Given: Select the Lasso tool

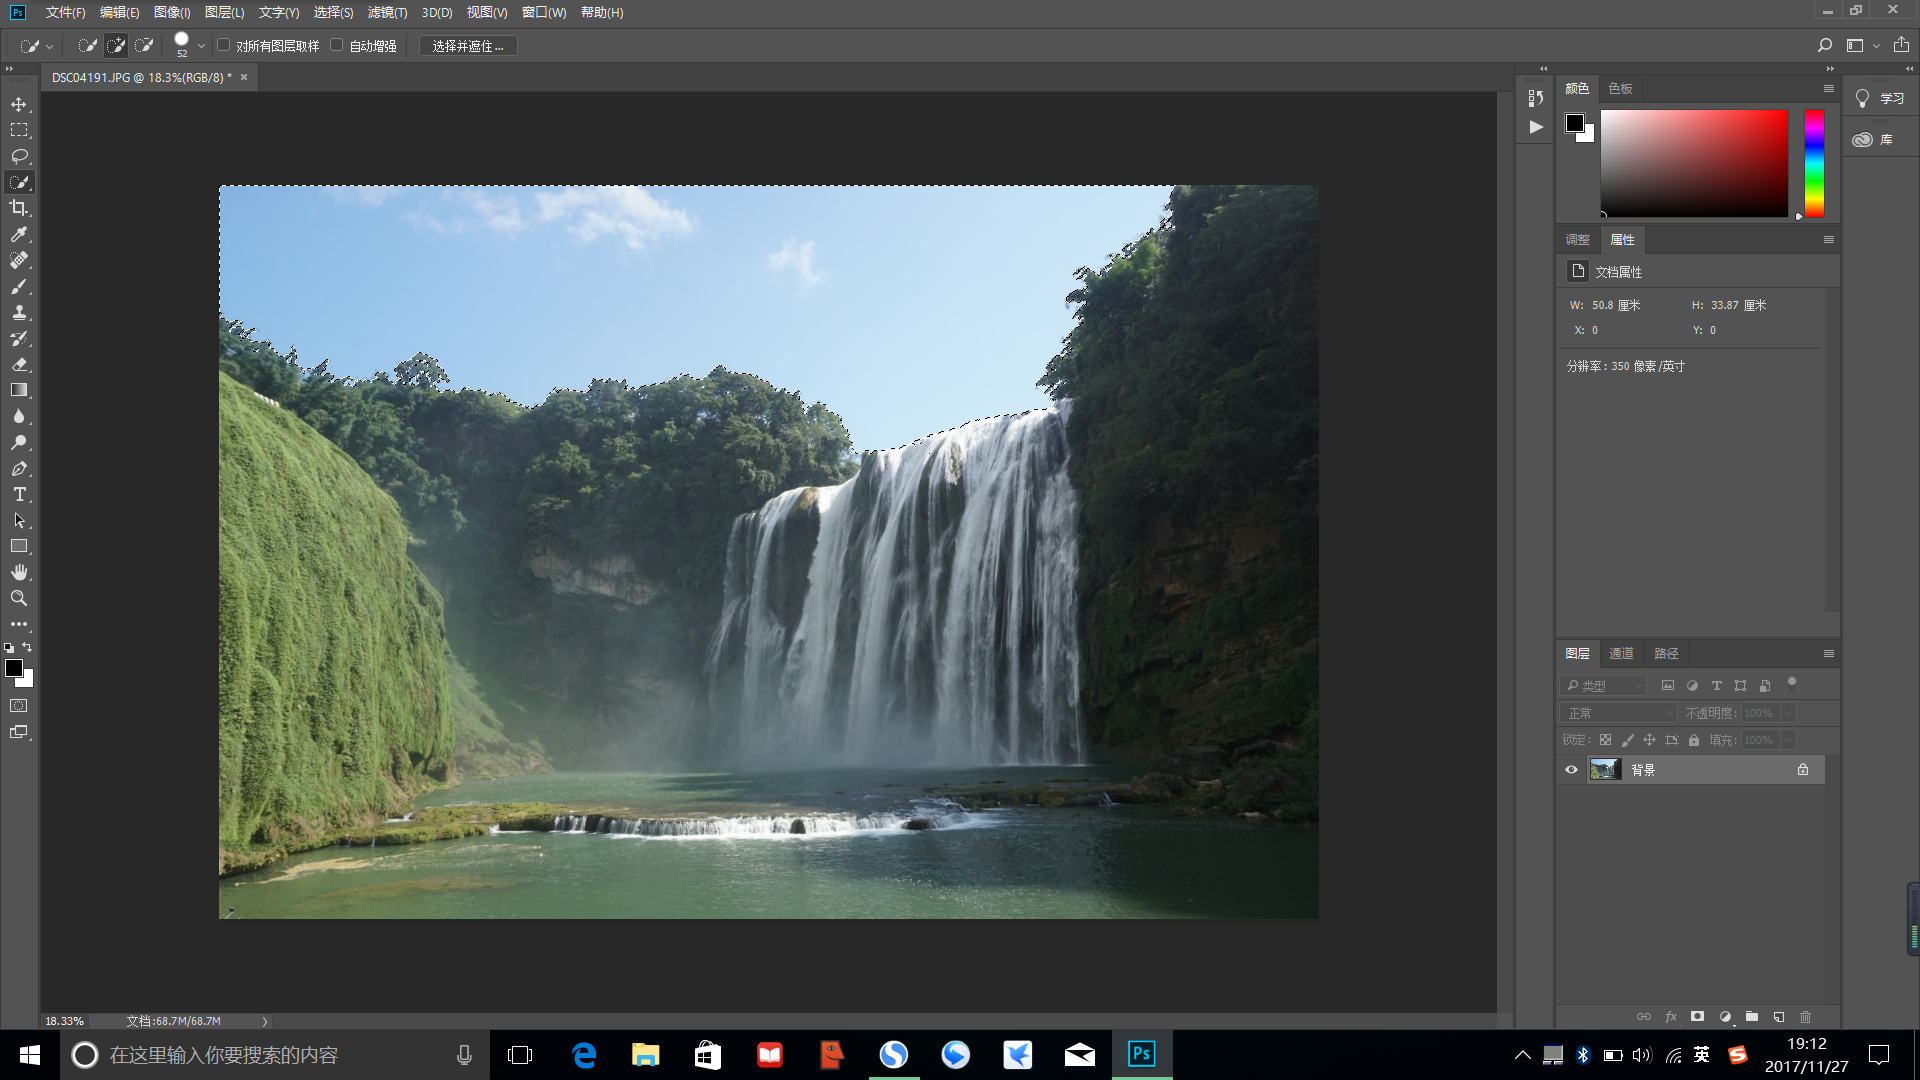Looking at the screenshot, I should [x=19, y=156].
